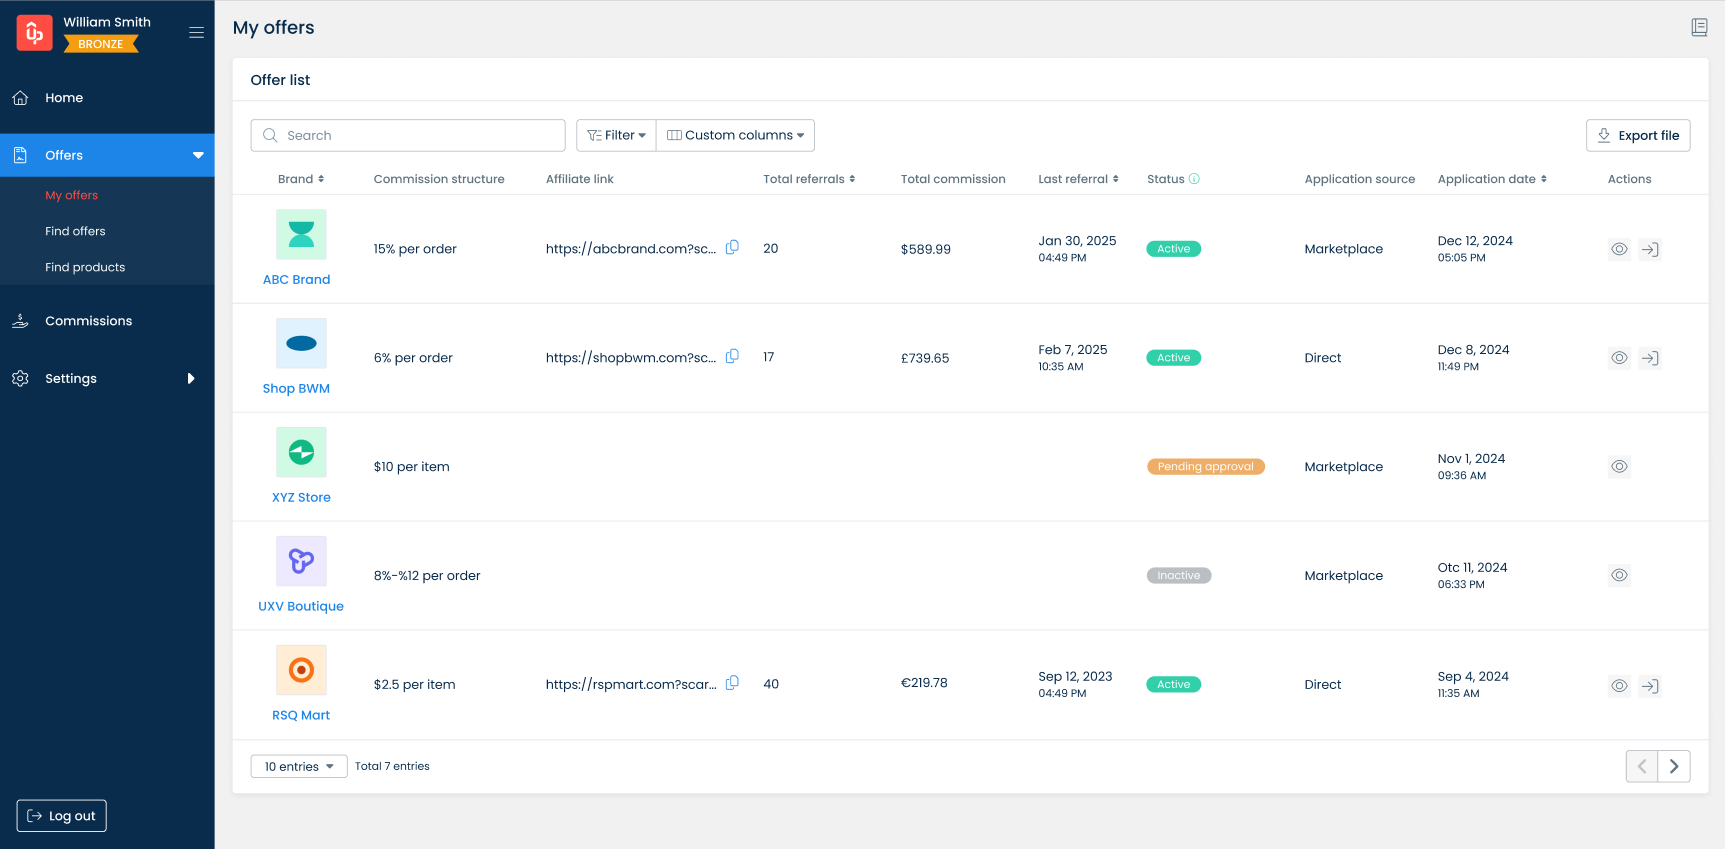Open the Filter dropdown
Screen dimensions: 1725x849
click(x=616, y=136)
